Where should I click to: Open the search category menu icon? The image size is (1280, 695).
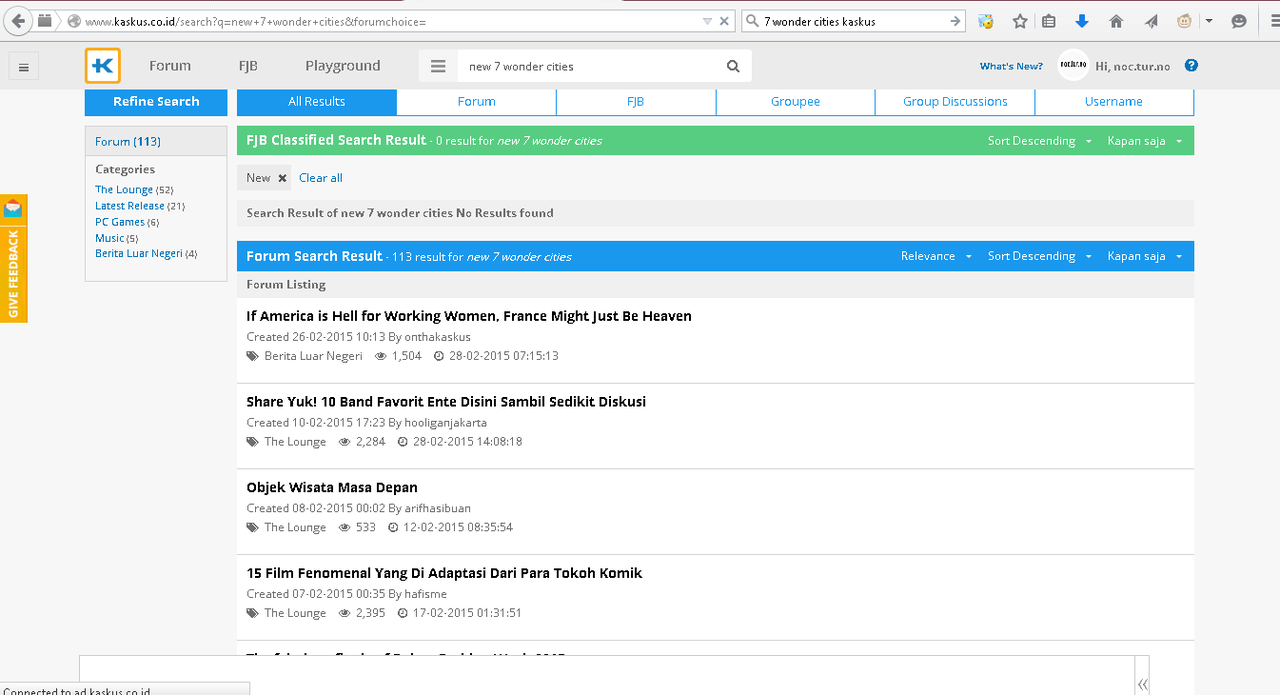pos(438,66)
